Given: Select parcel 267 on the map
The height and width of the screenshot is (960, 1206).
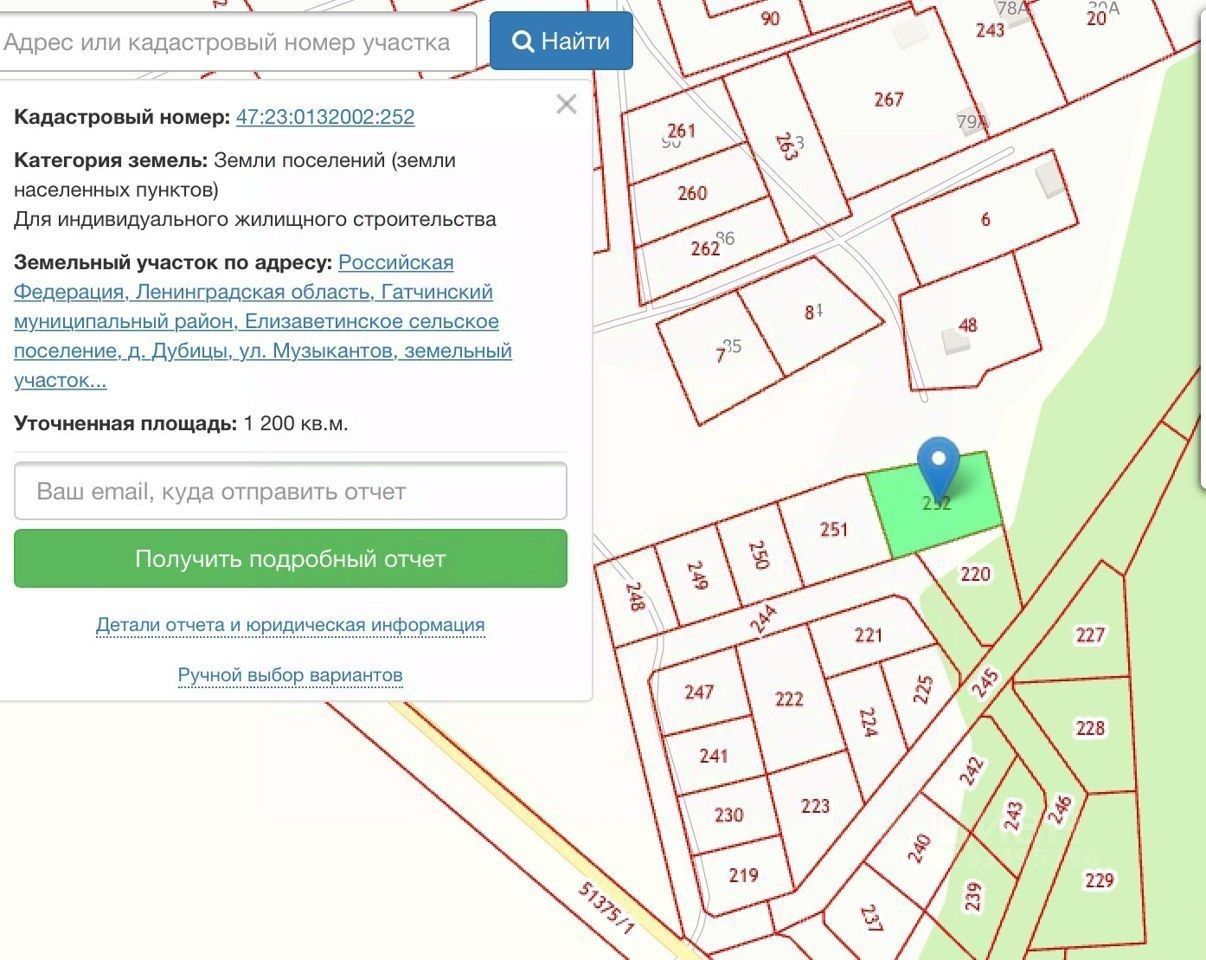Looking at the screenshot, I should click(888, 99).
